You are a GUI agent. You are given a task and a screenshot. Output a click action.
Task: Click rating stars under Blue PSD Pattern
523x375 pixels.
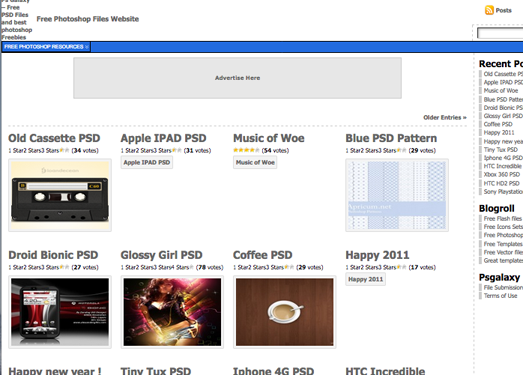tap(402, 150)
